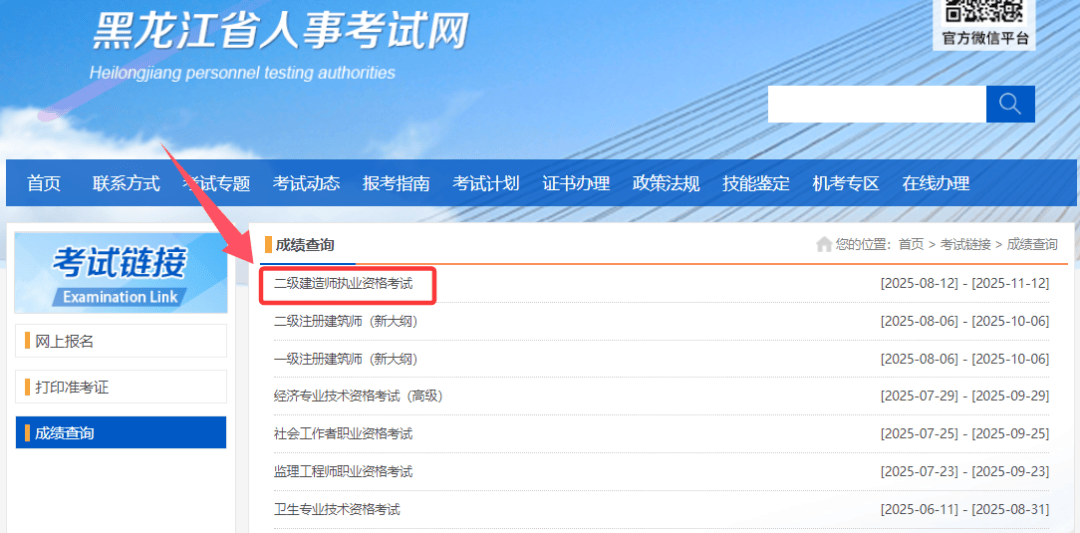Open 证书办理 from the navigation bar
Image resolution: width=1080 pixels, height=533 pixels.
[x=576, y=183]
